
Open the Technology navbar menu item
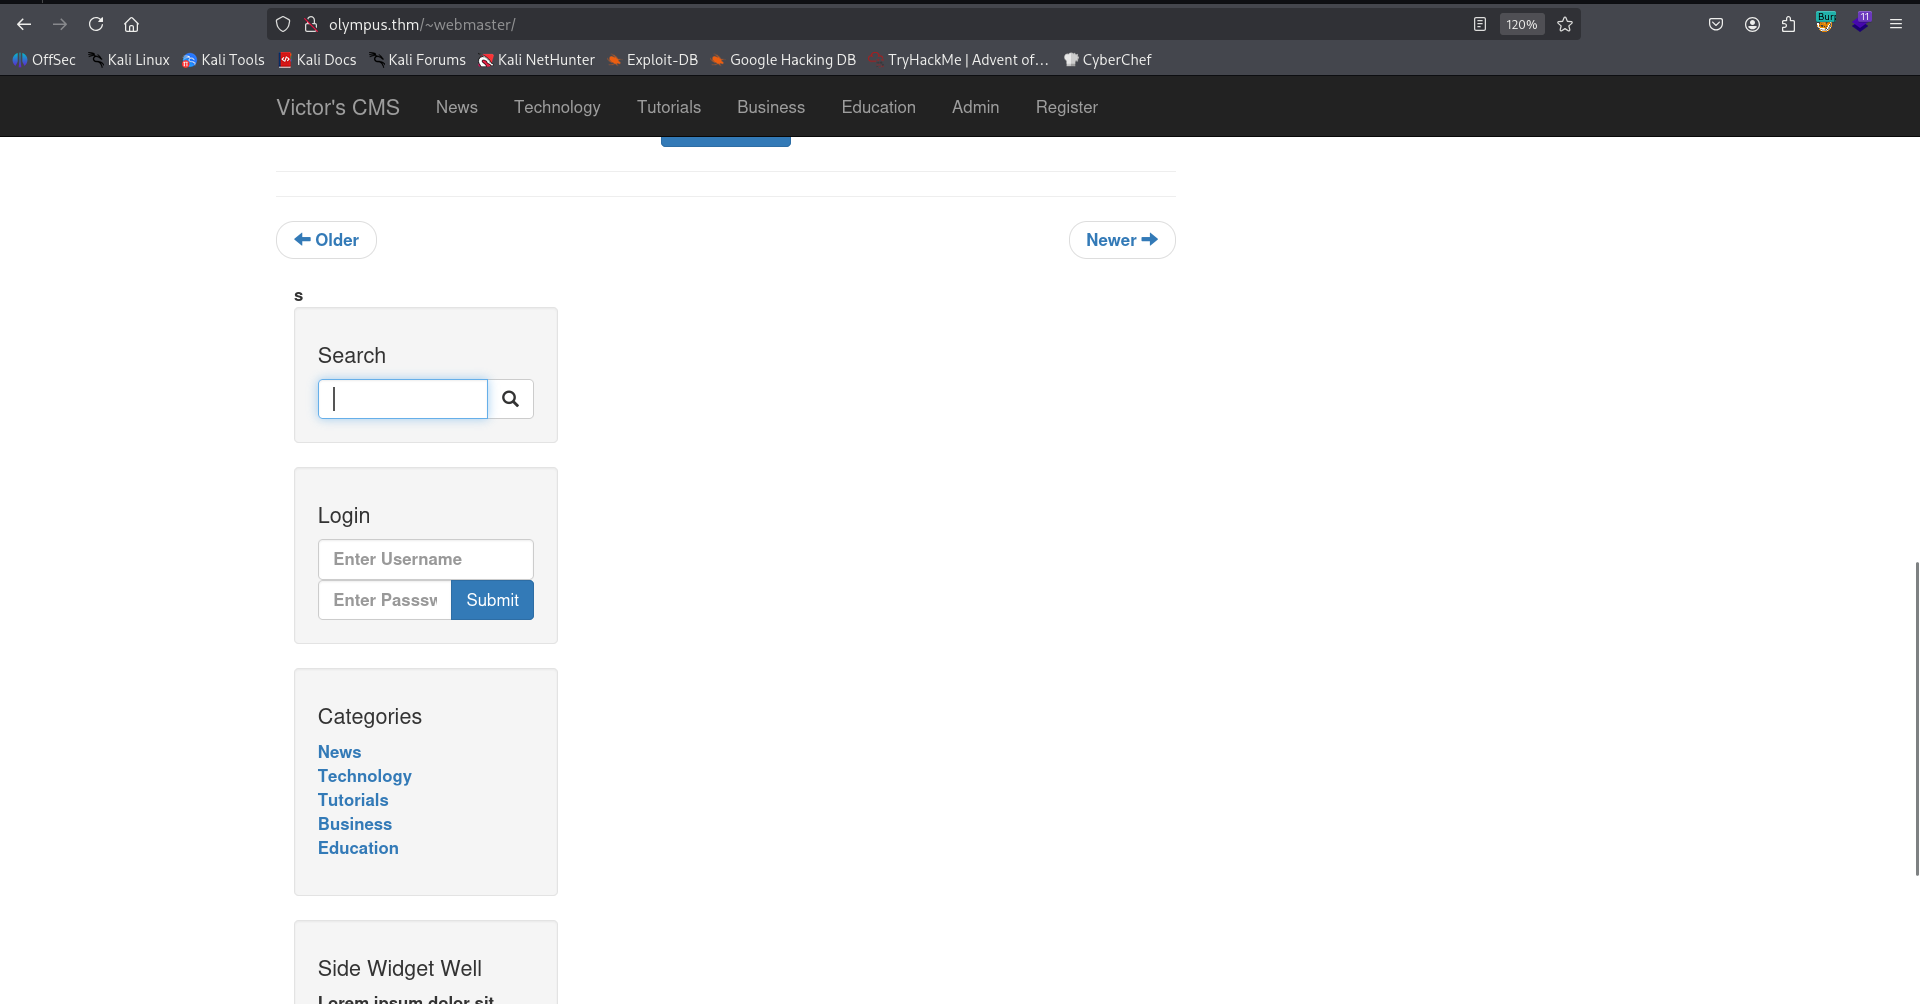(x=557, y=107)
